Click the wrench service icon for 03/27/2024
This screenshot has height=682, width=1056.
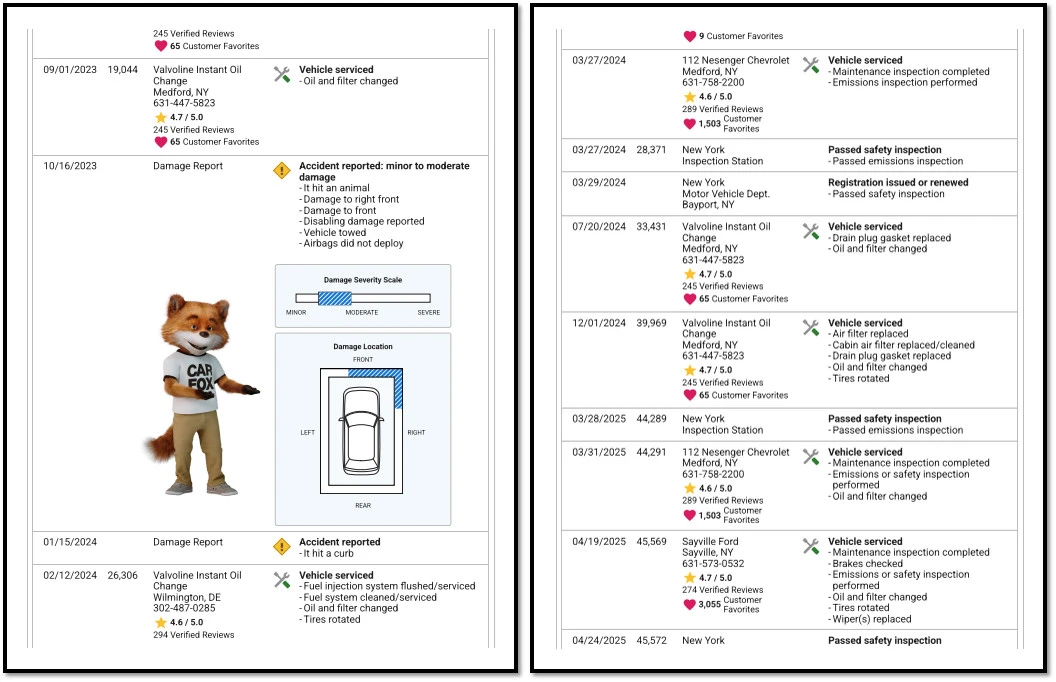click(811, 65)
